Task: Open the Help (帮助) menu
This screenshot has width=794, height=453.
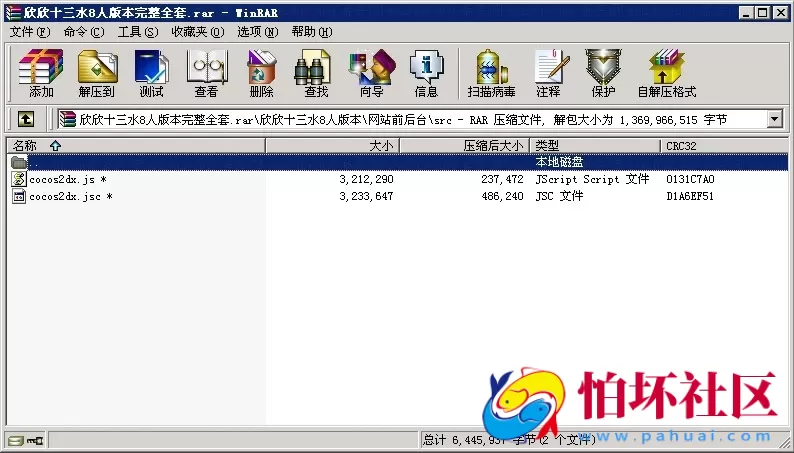Action: (x=312, y=32)
